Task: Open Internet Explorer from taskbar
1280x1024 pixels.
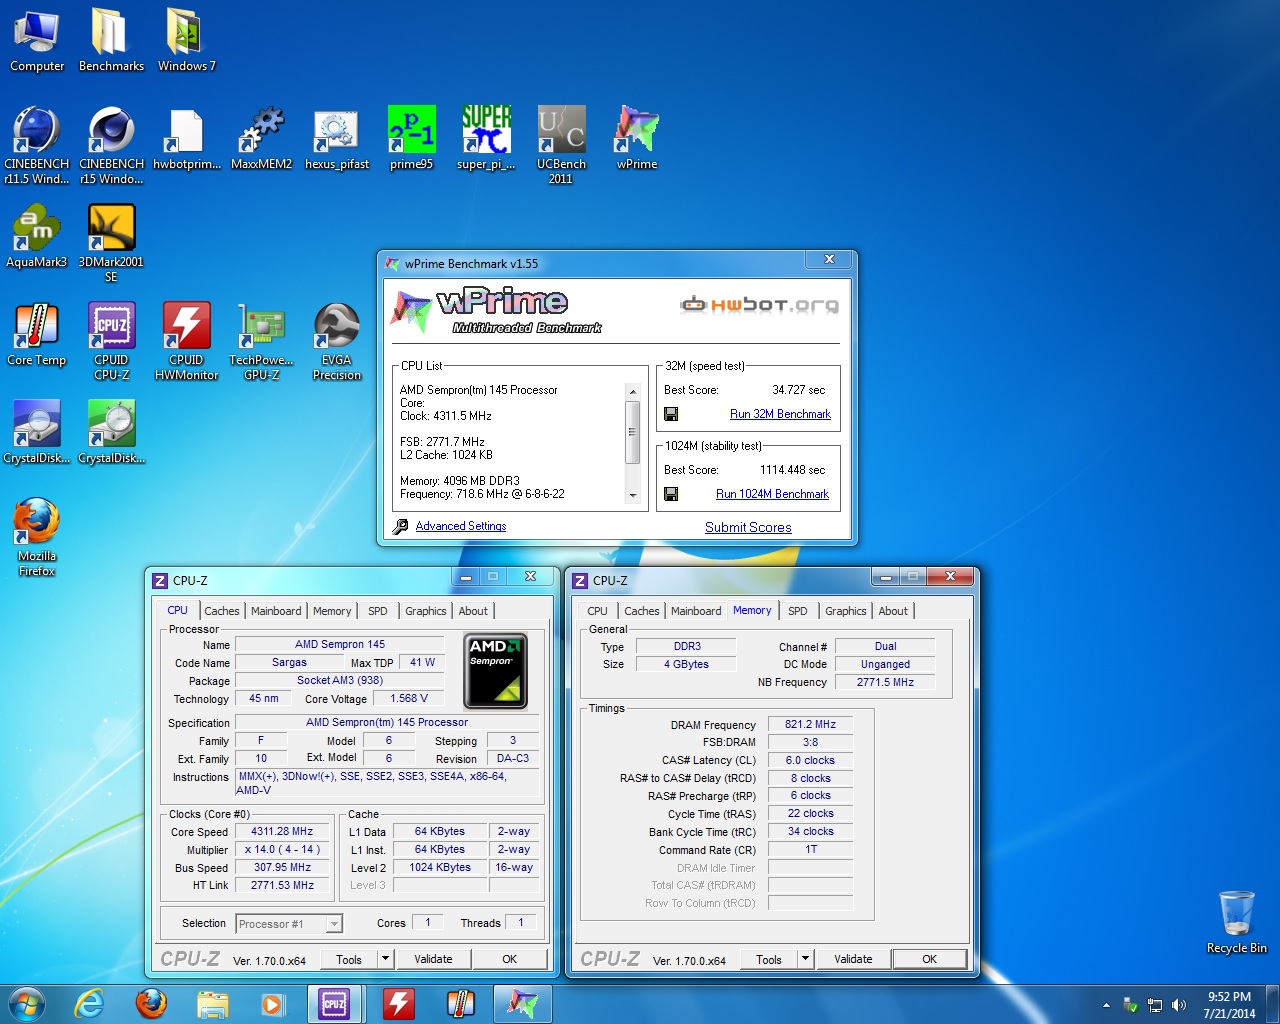Action: [x=90, y=1004]
